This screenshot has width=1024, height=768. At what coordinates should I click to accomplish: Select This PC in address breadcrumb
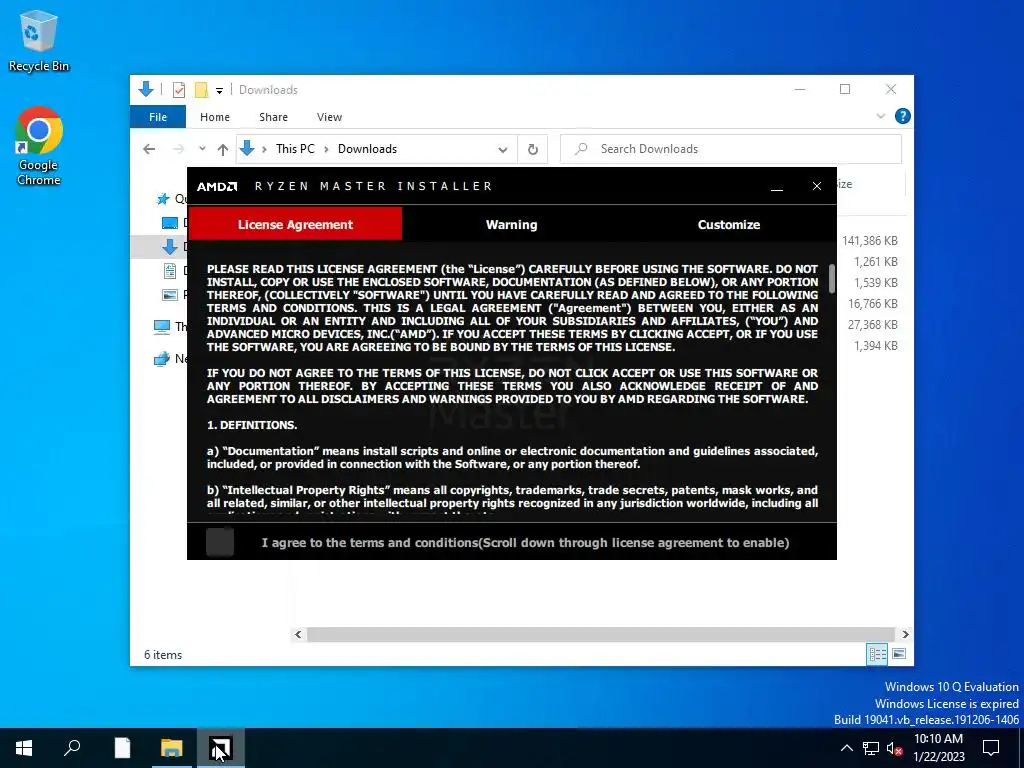pyautogui.click(x=295, y=149)
